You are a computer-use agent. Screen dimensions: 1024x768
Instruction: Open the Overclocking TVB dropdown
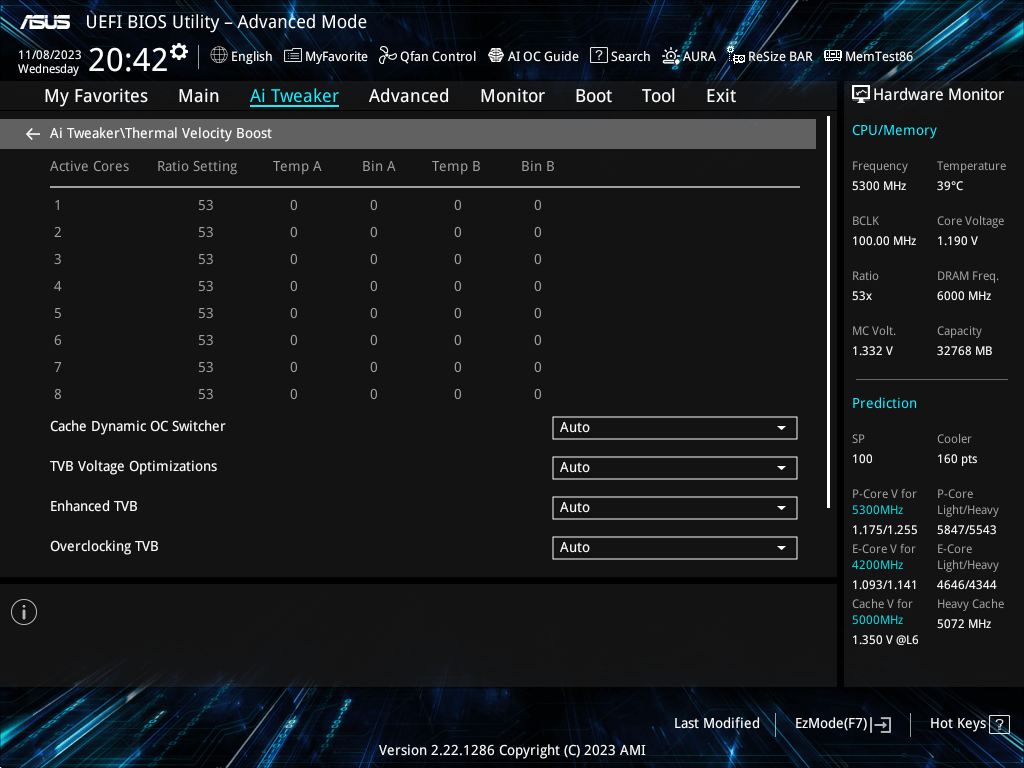coord(675,547)
